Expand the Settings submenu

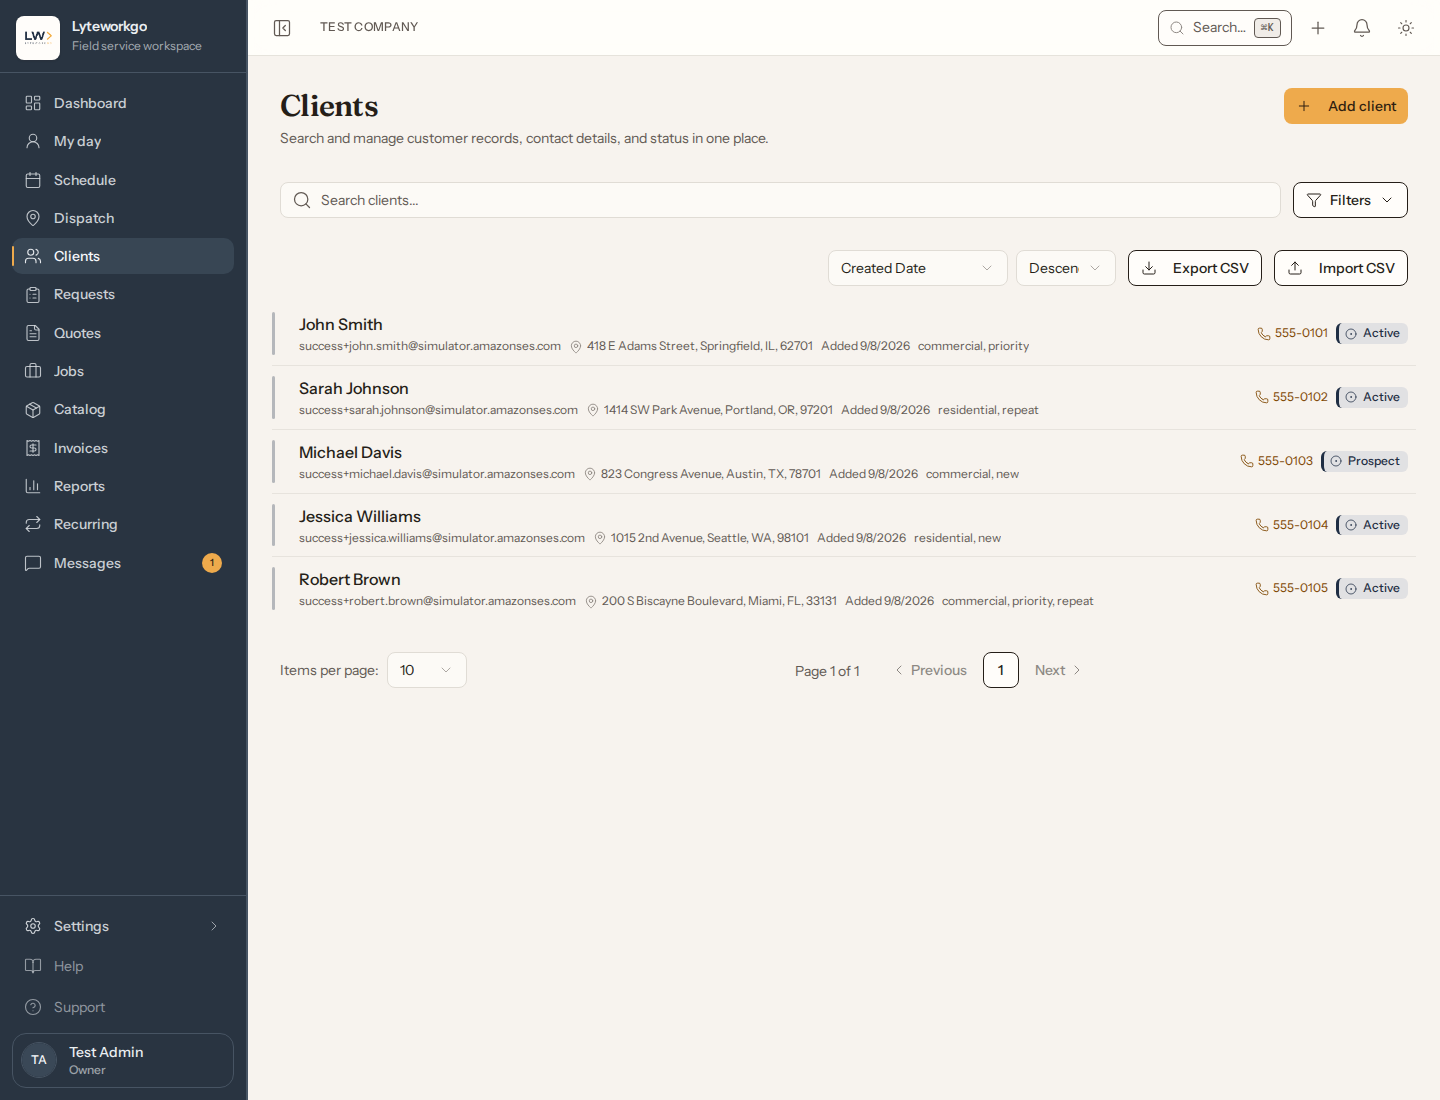pyautogui.click(x=123, y=926)
